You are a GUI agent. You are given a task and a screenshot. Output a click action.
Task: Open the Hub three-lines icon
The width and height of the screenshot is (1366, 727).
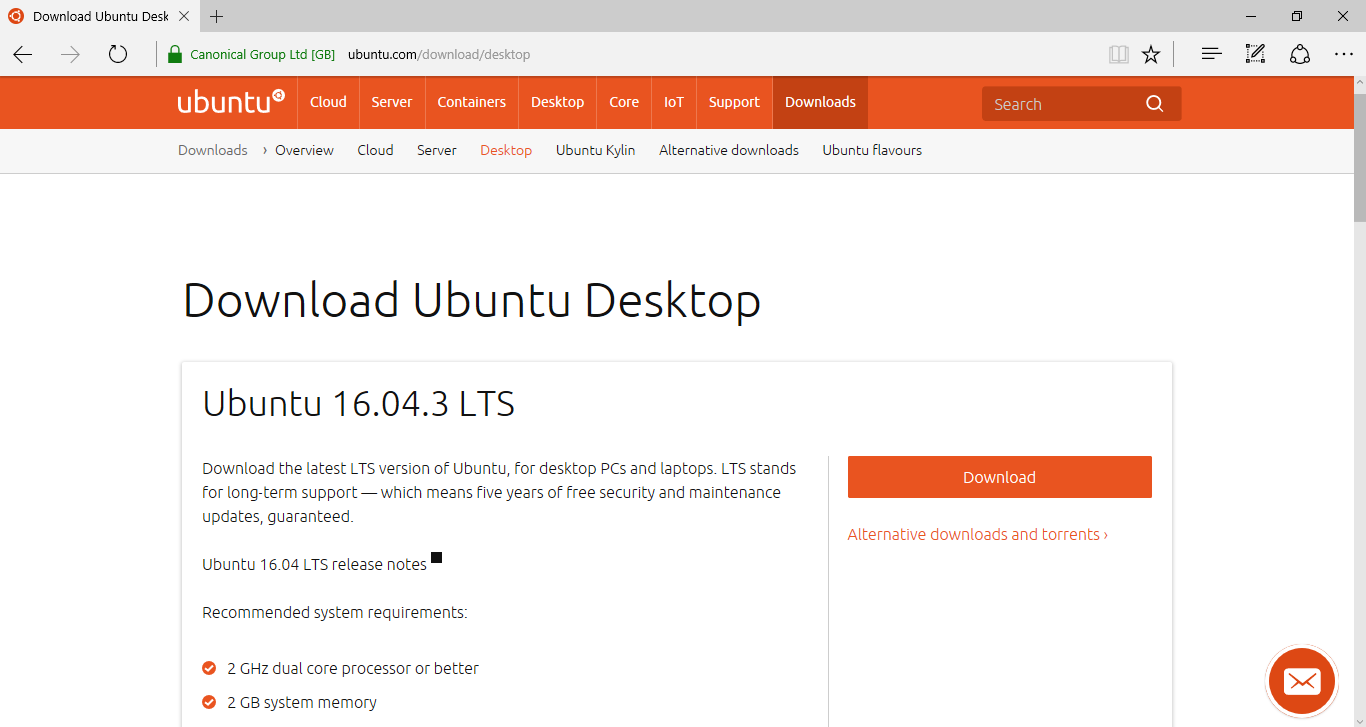click(x=1211, y=54)
